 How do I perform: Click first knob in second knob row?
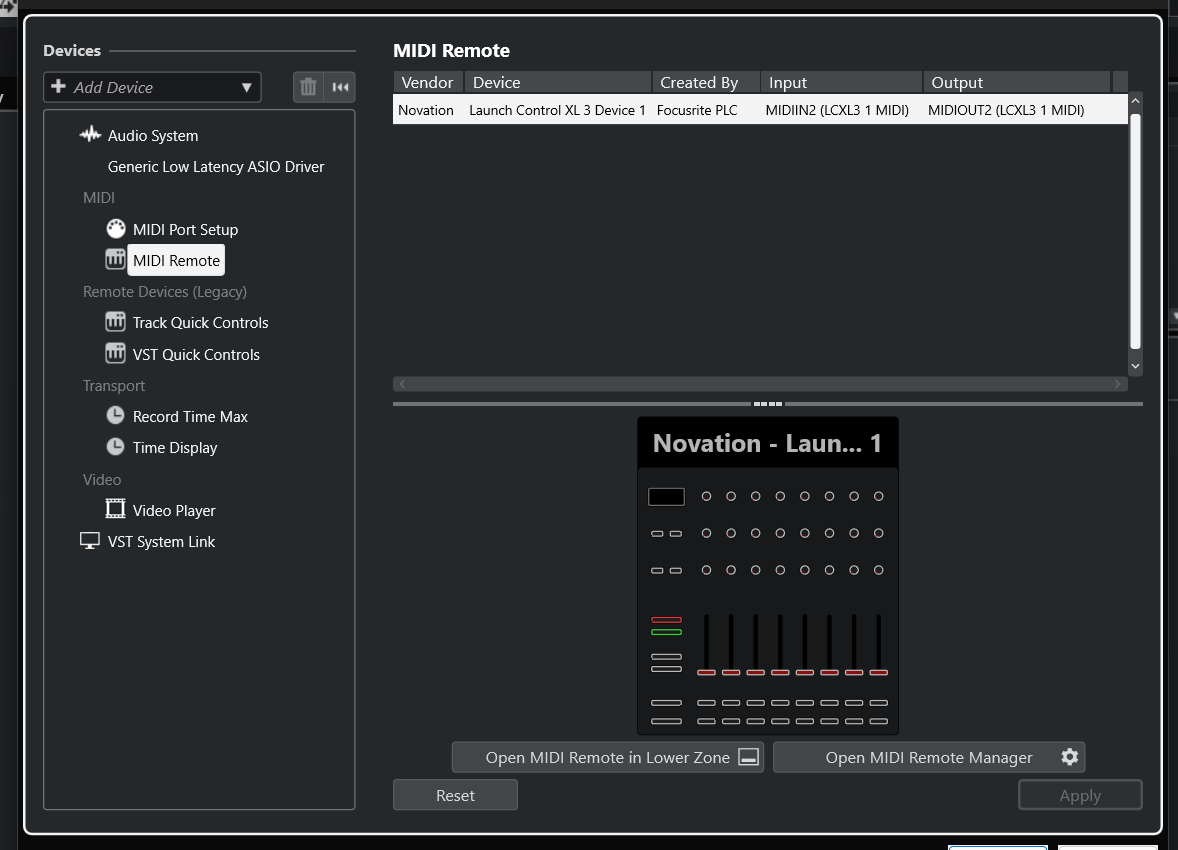pyautogui.click(x=706, y=533)
